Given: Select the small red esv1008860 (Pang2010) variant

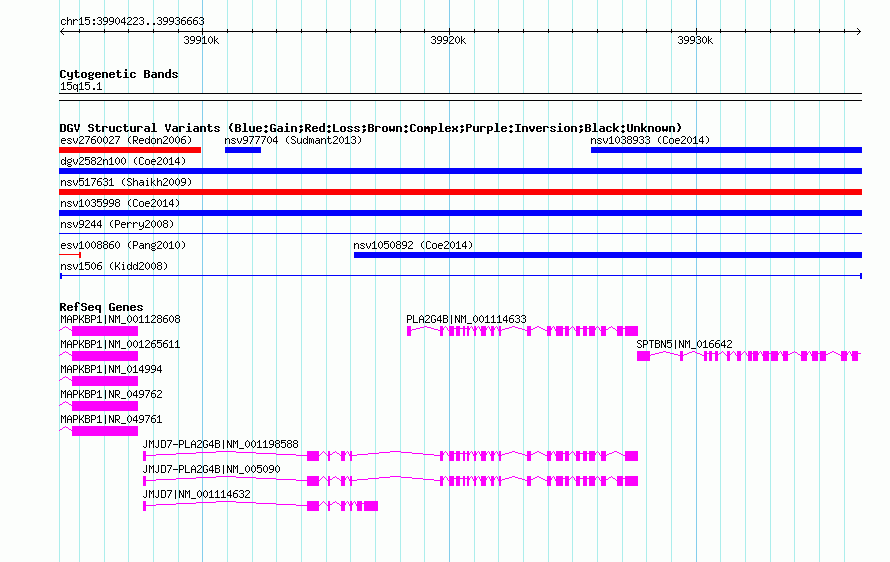Looking at the screenshot, I should pos(70,255).
